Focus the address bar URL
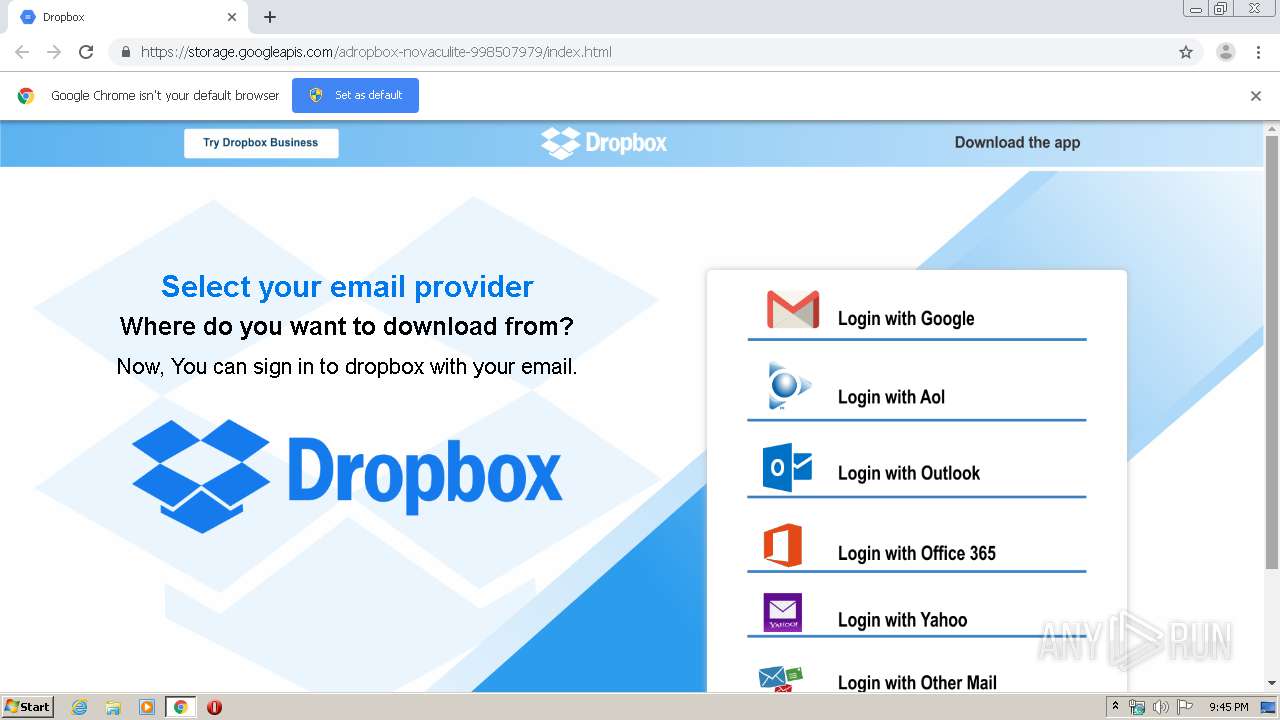Image resolution: width=1280 pixels, height=720 pixels. [x=376, y=52]
